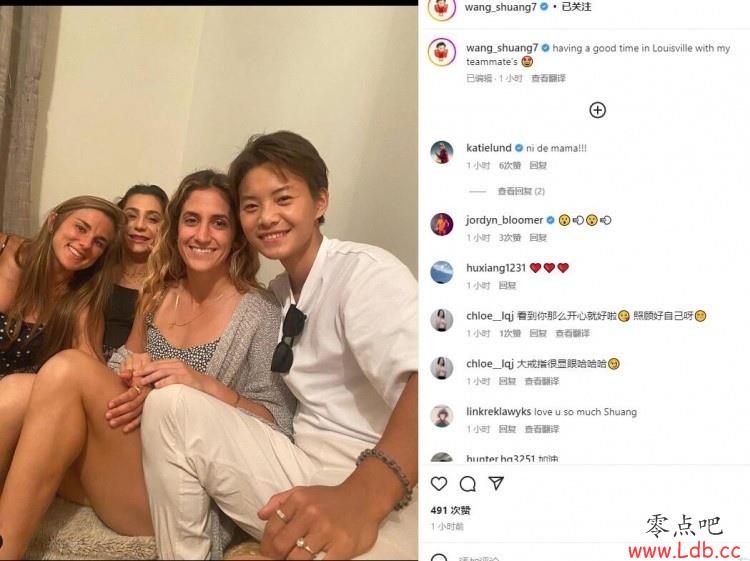
Task: View translation of the caption
Action: 548,78
